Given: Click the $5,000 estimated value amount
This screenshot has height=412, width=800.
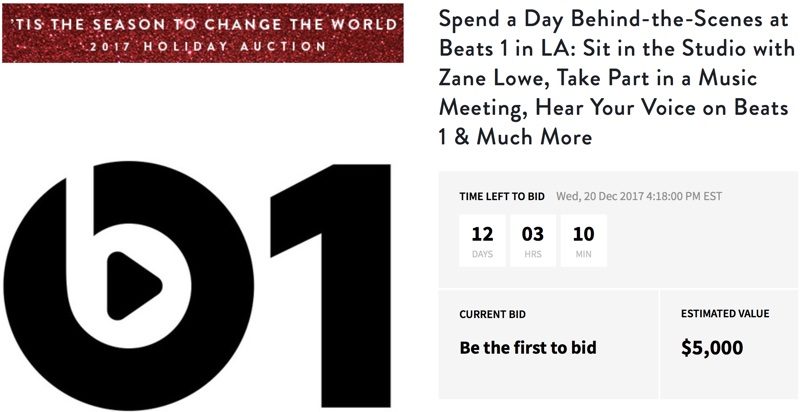Looking at the screenshot, I should click(712, 348).
